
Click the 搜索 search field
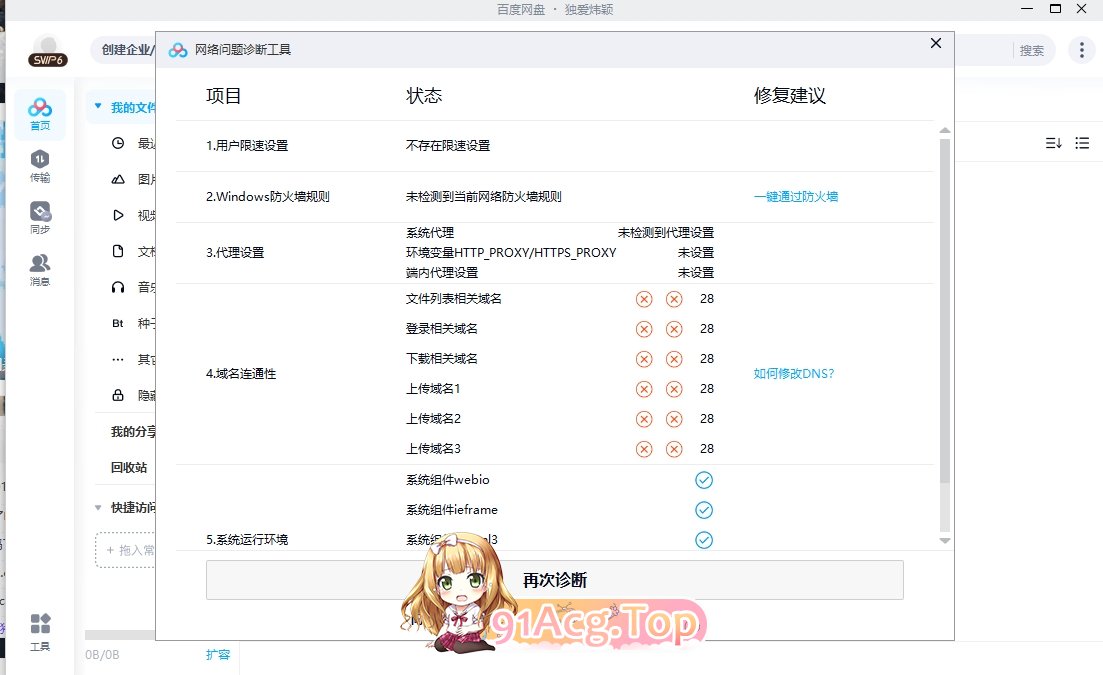click(1030, 50)
